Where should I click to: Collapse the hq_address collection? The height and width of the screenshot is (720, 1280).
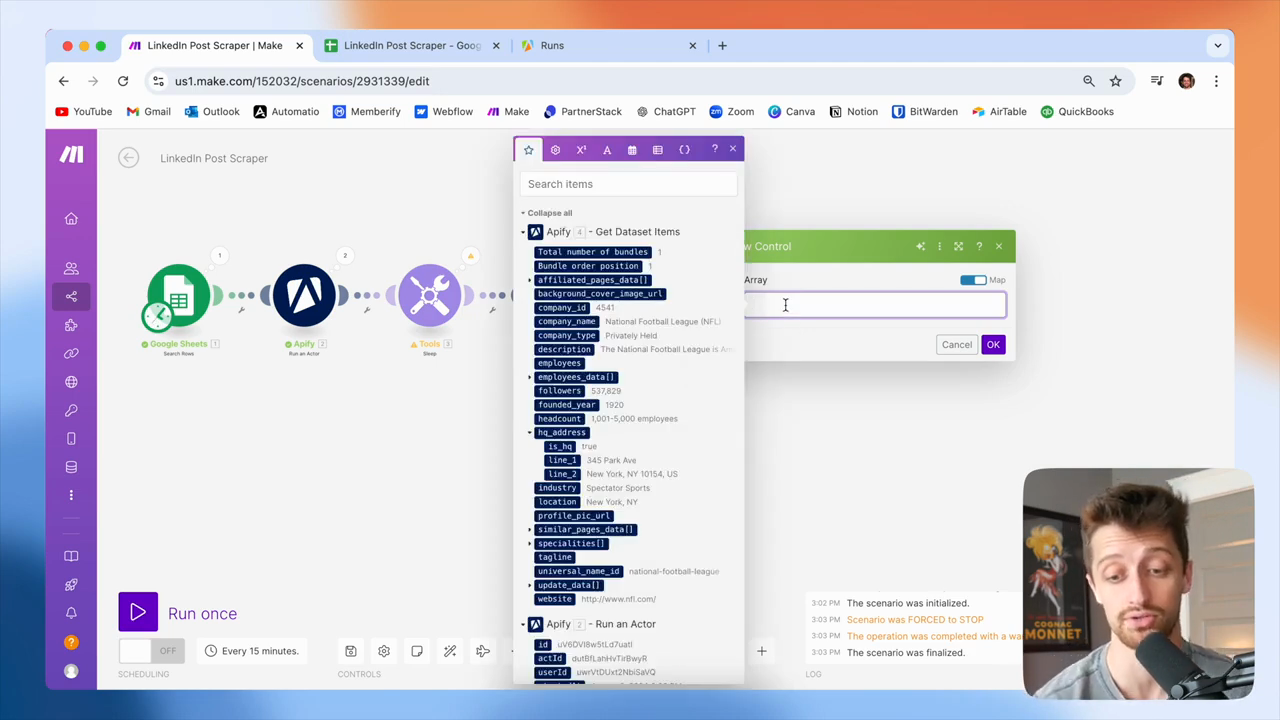(530, 433)
